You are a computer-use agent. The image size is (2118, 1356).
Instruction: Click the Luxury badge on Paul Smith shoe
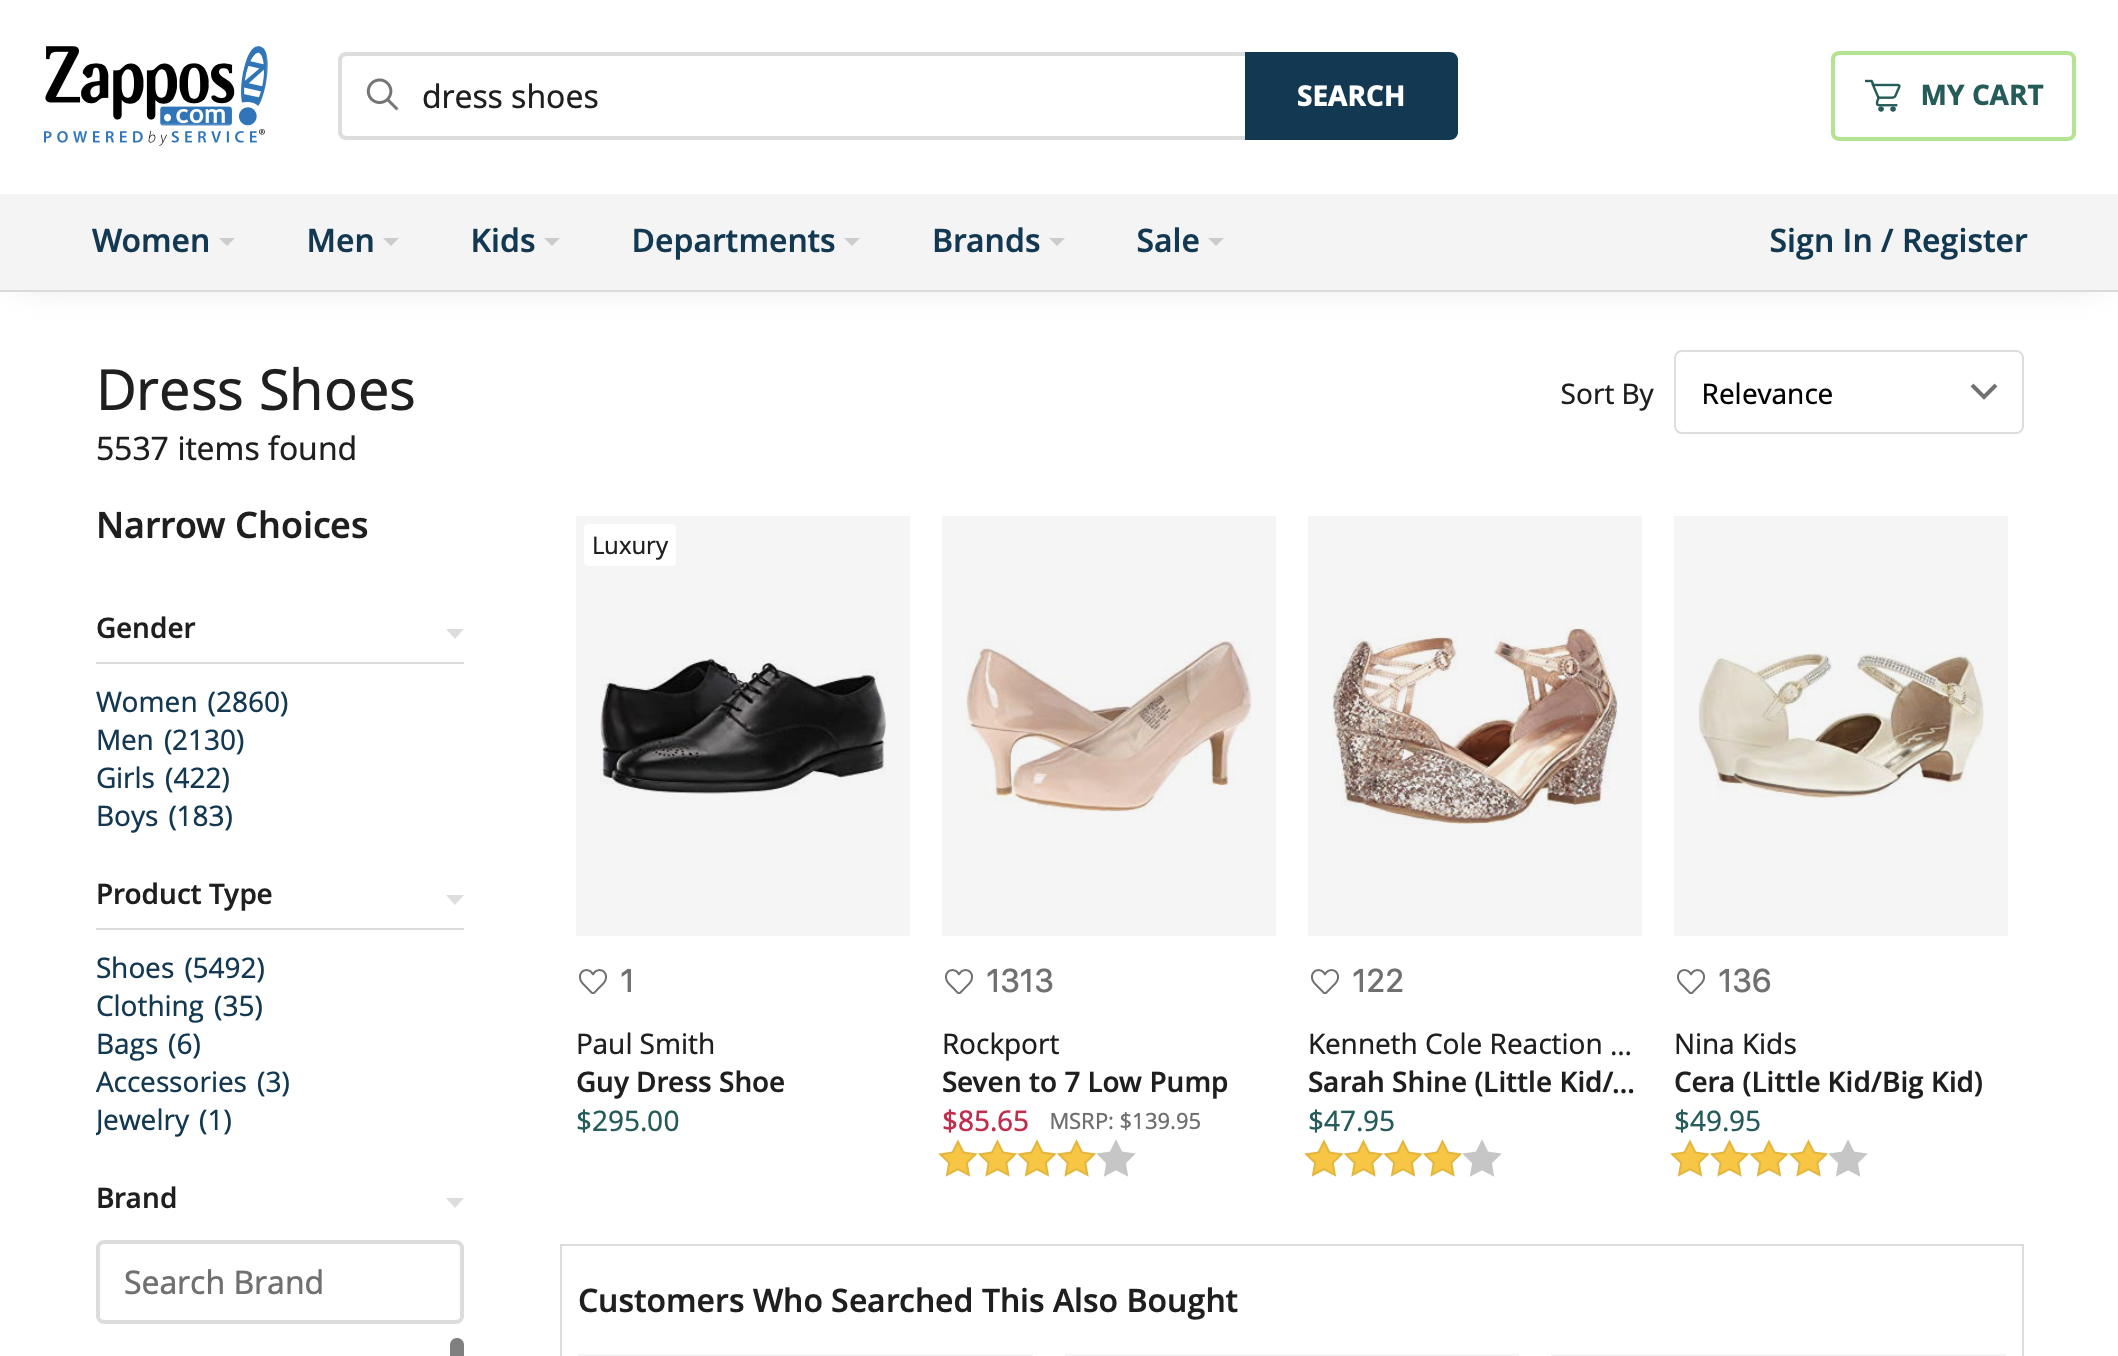pos(630,545)
